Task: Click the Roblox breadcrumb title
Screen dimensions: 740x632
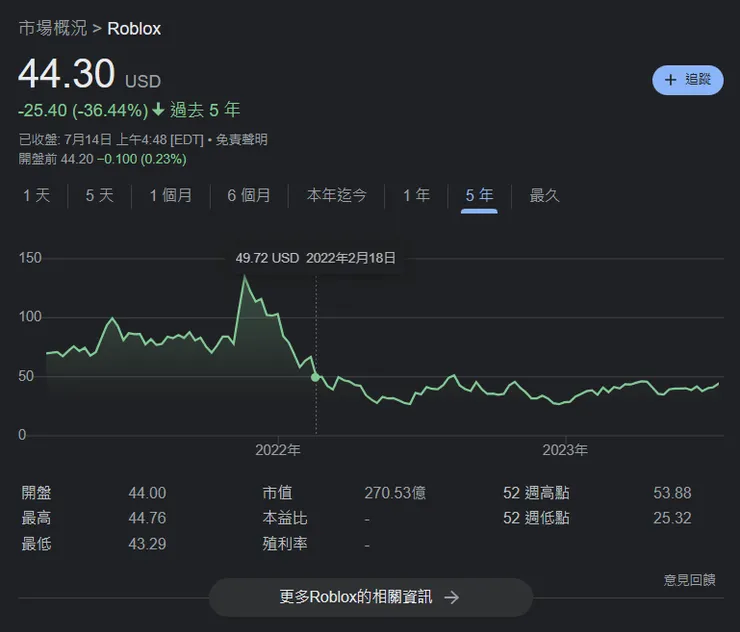Action: 134,29
